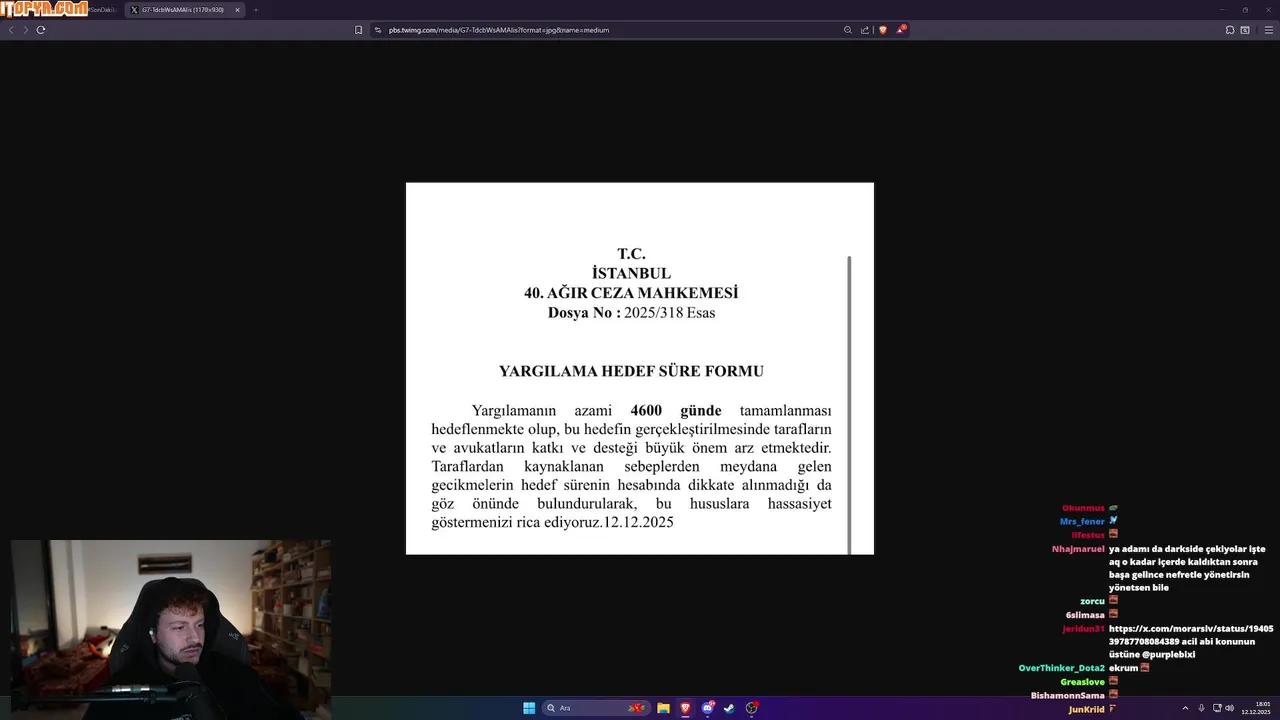This screenshot has width=1280, height=720.
Task: Click chat username Okunmus
Action: coord(1083,508)
